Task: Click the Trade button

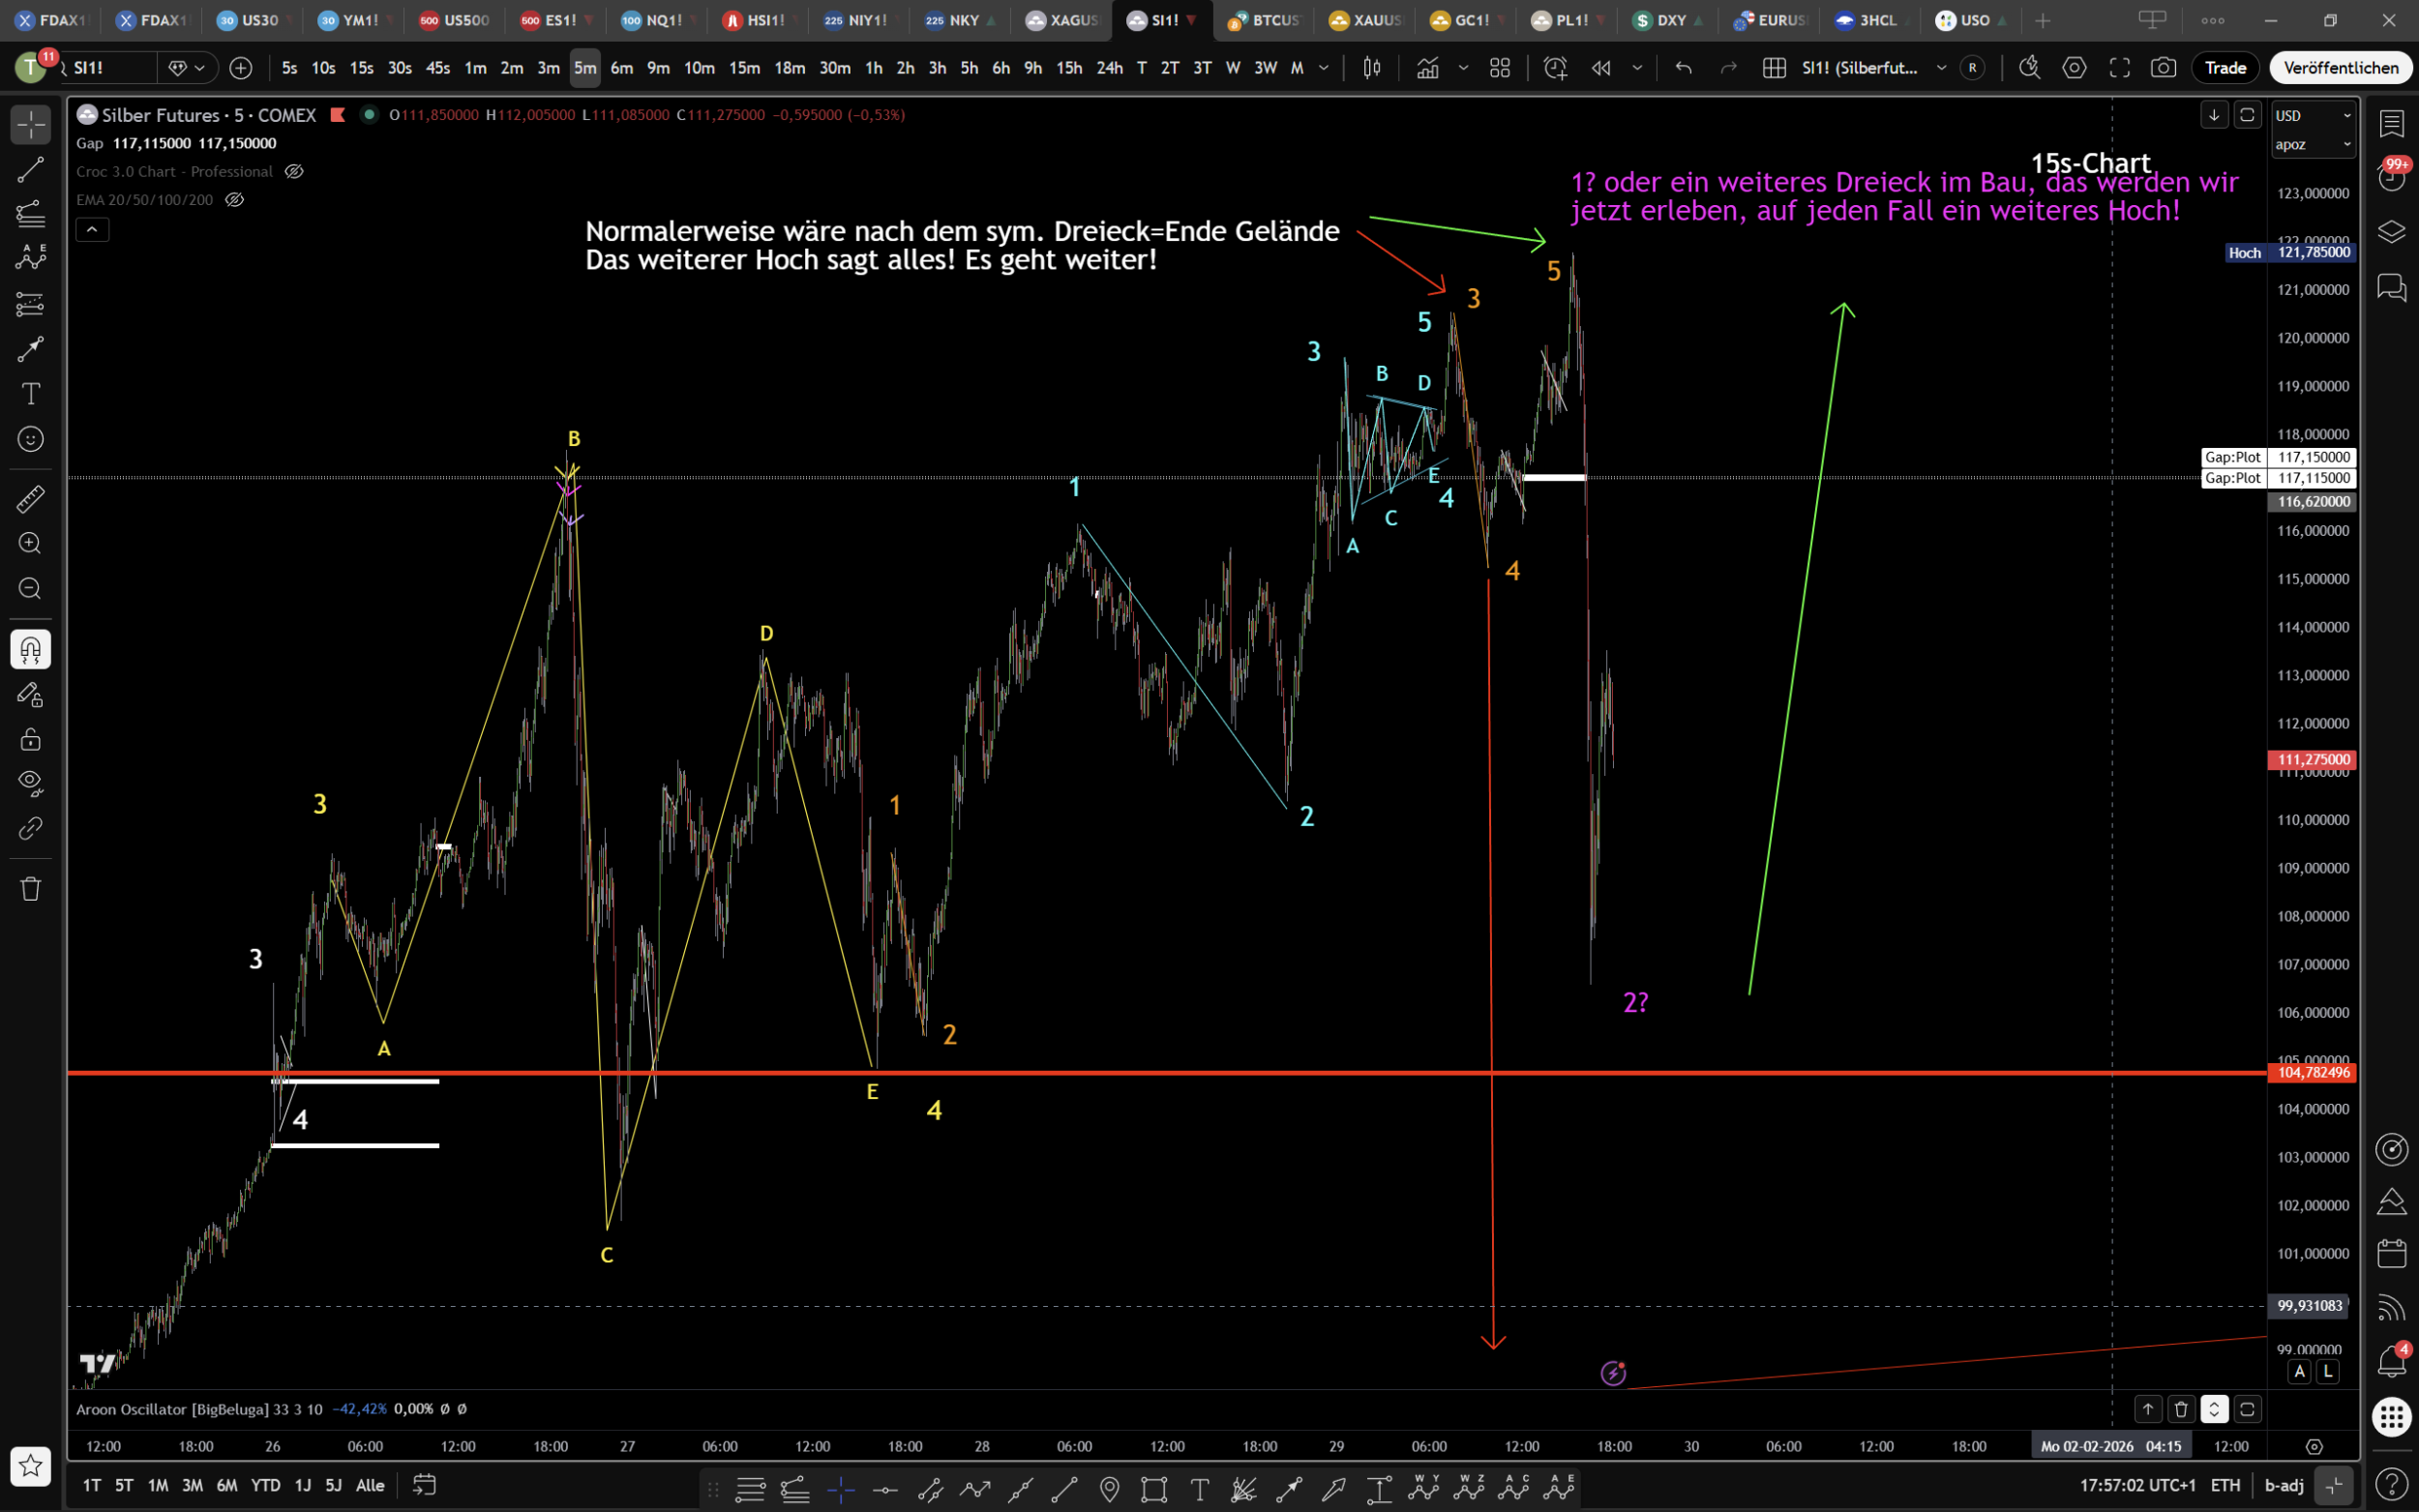Action: coord(2225,68)
